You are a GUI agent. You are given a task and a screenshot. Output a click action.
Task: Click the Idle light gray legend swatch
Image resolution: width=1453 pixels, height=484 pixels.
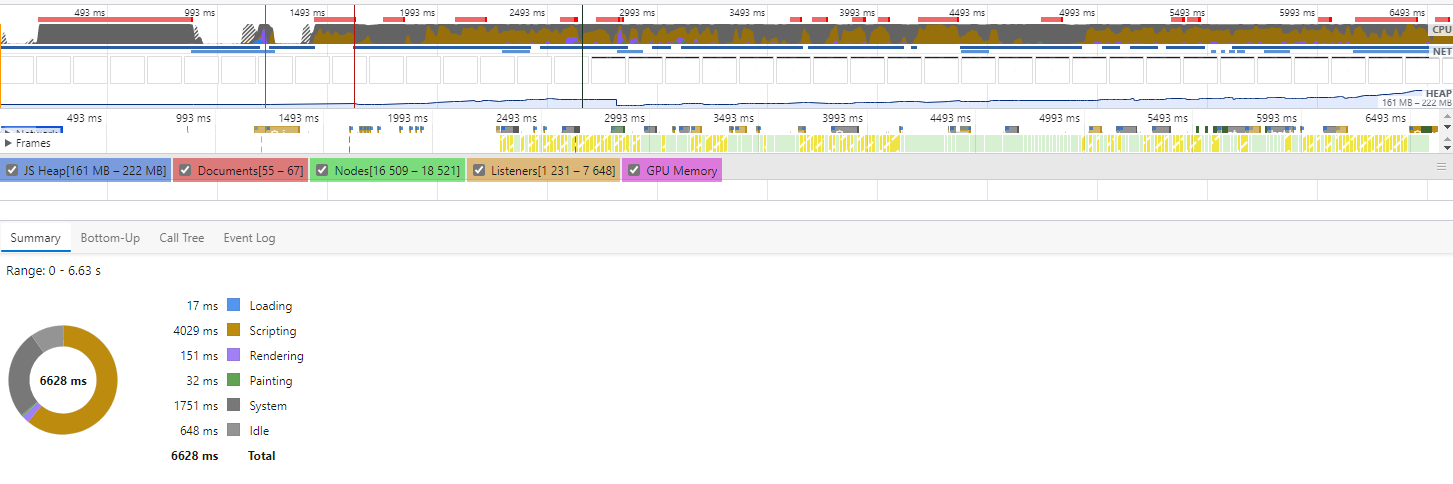click(234, 430)
